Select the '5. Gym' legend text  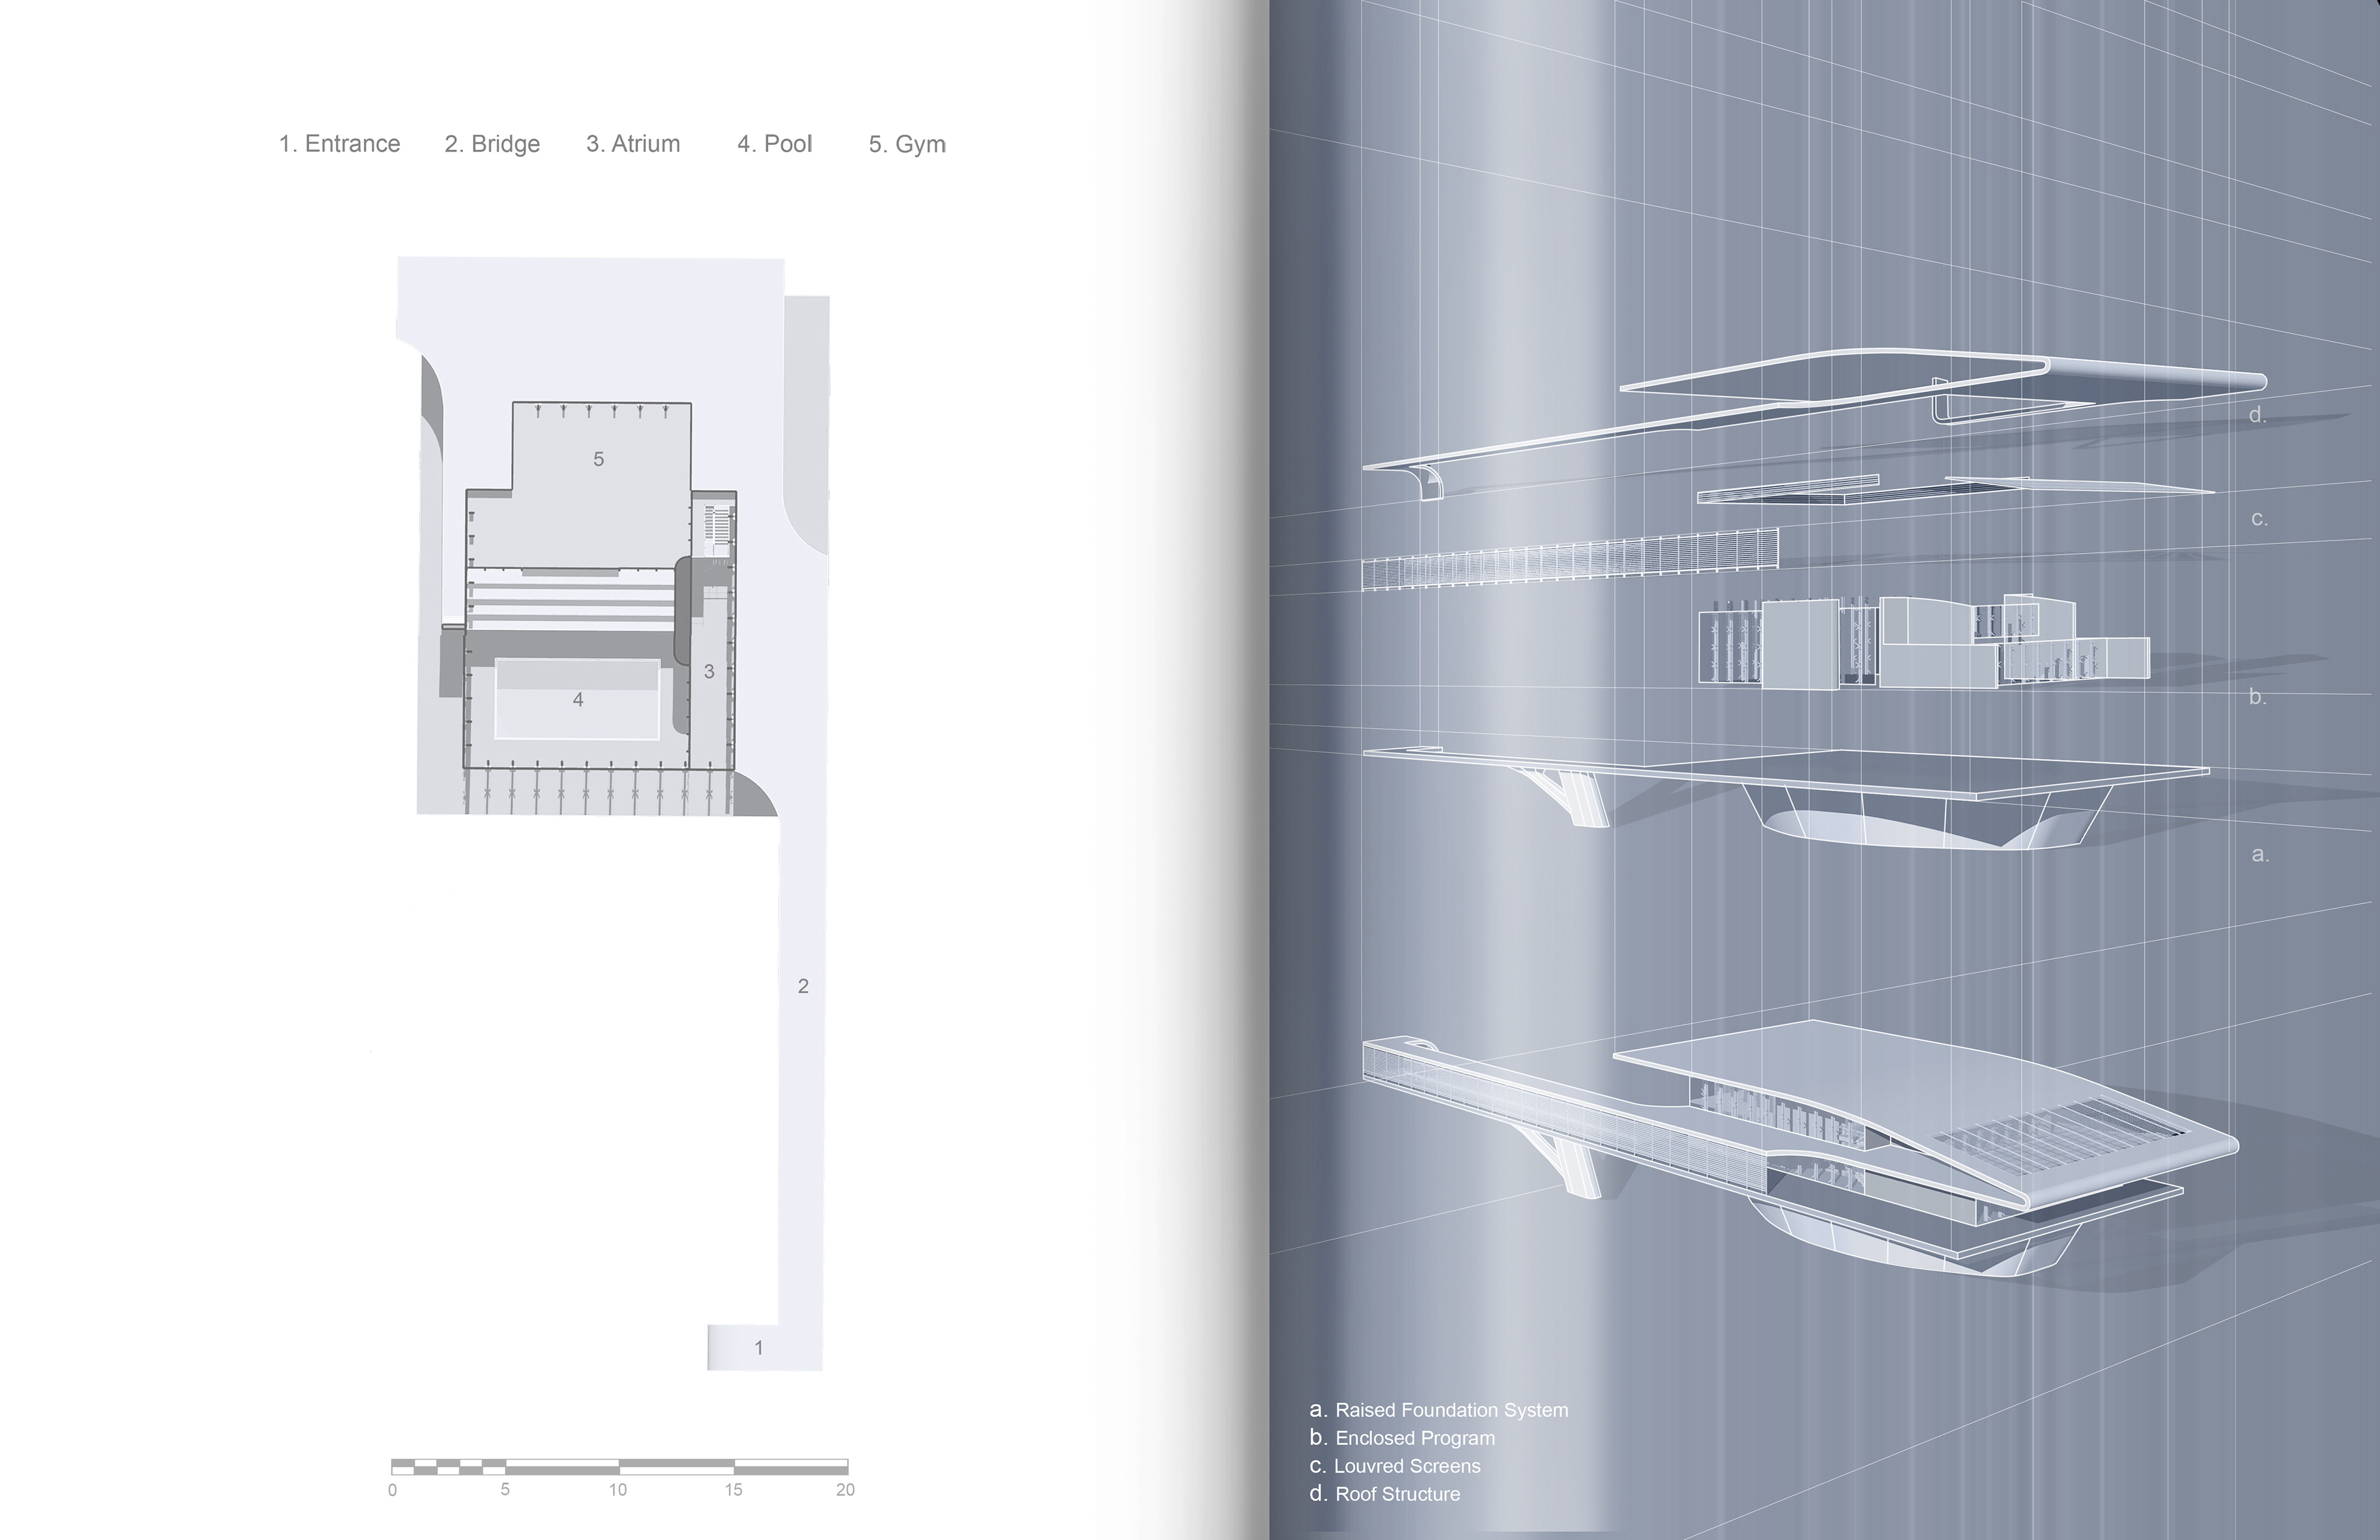tap(907, 144)
